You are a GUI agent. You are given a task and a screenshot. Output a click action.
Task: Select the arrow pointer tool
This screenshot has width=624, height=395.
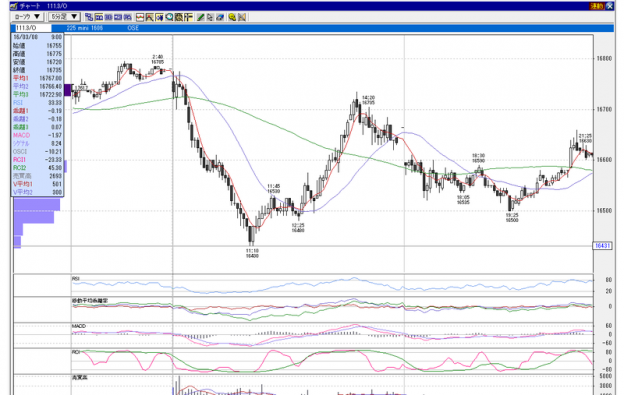(210, 17)
